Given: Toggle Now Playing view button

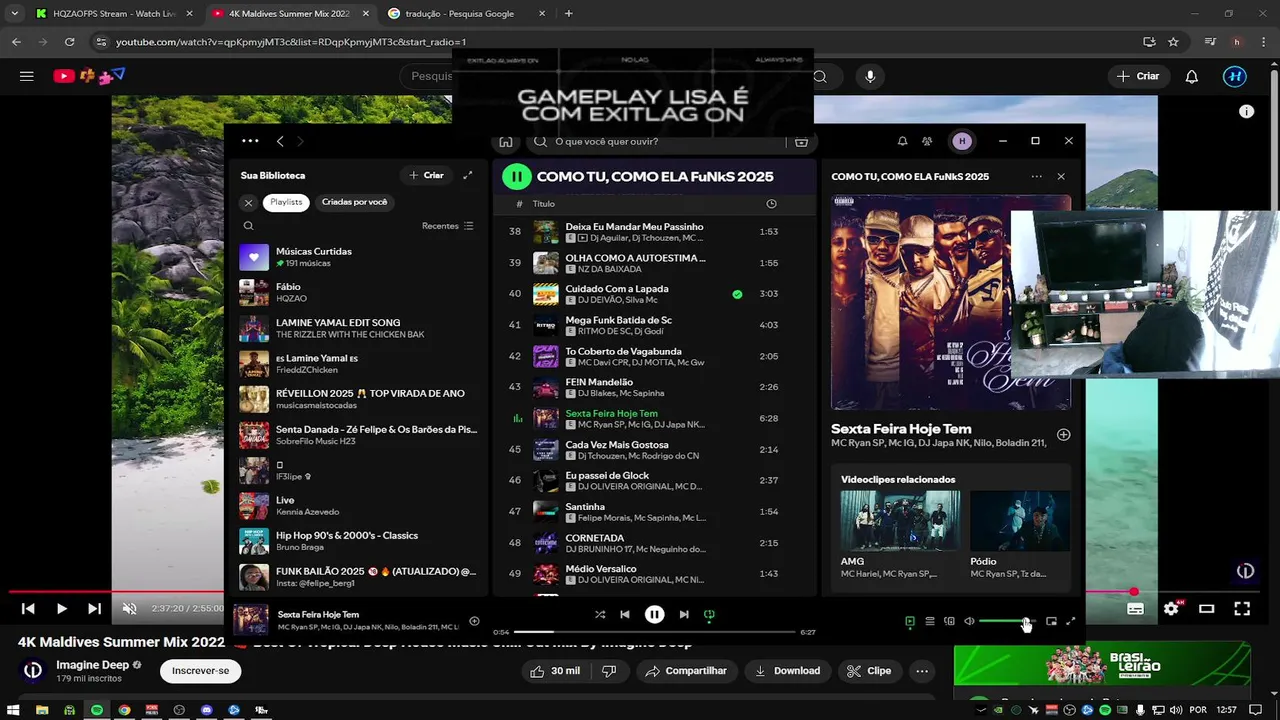Looking at the screenshot, I should [x=909, y=621].
